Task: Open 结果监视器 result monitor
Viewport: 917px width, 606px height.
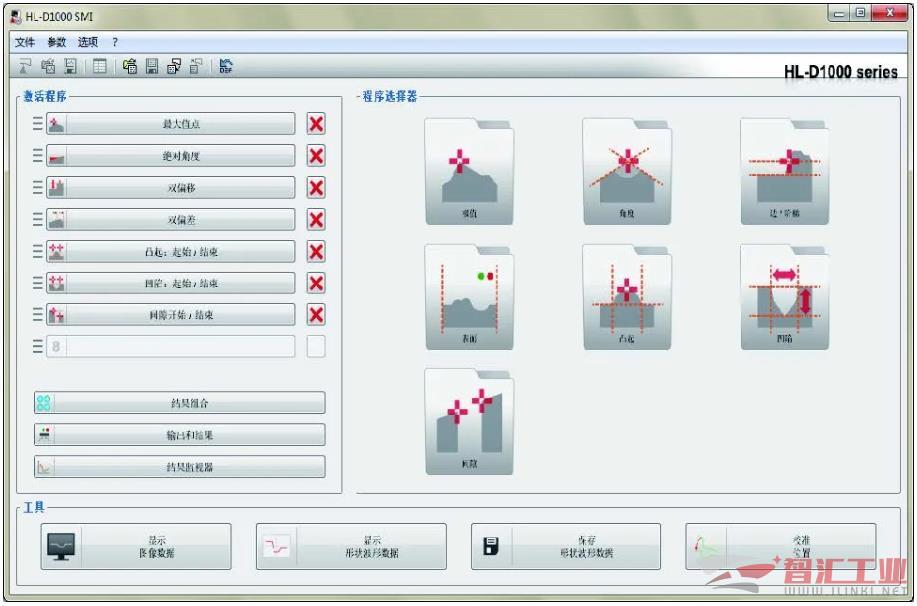Action: [180, 467]
